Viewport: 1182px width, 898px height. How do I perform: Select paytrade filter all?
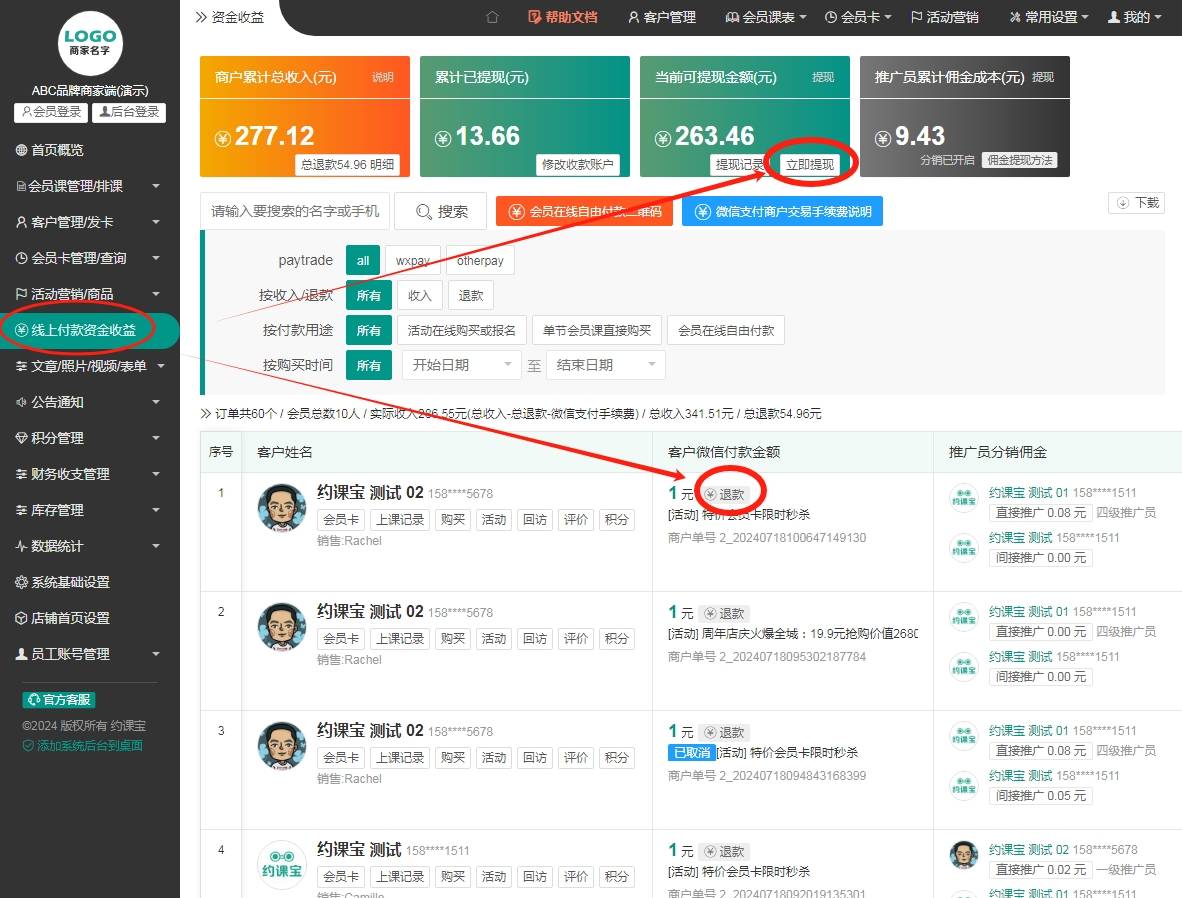(x=363, y=261)
